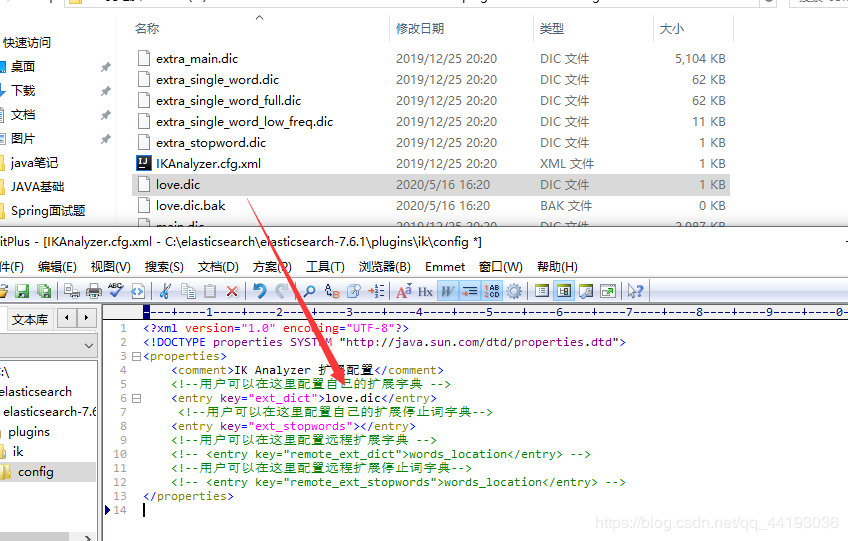Open the 窗口(W) menu

[501, 267]
